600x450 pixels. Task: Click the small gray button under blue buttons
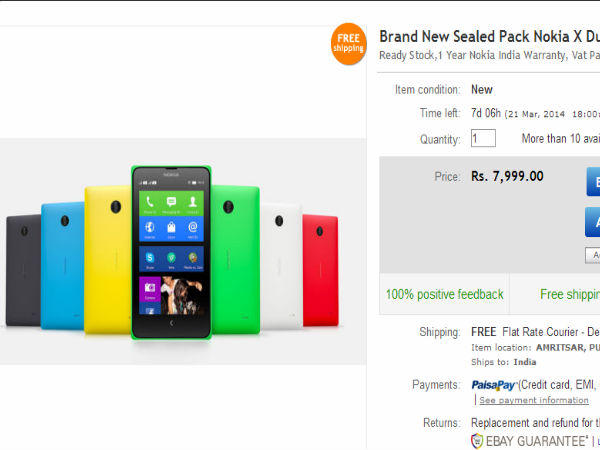593,255
